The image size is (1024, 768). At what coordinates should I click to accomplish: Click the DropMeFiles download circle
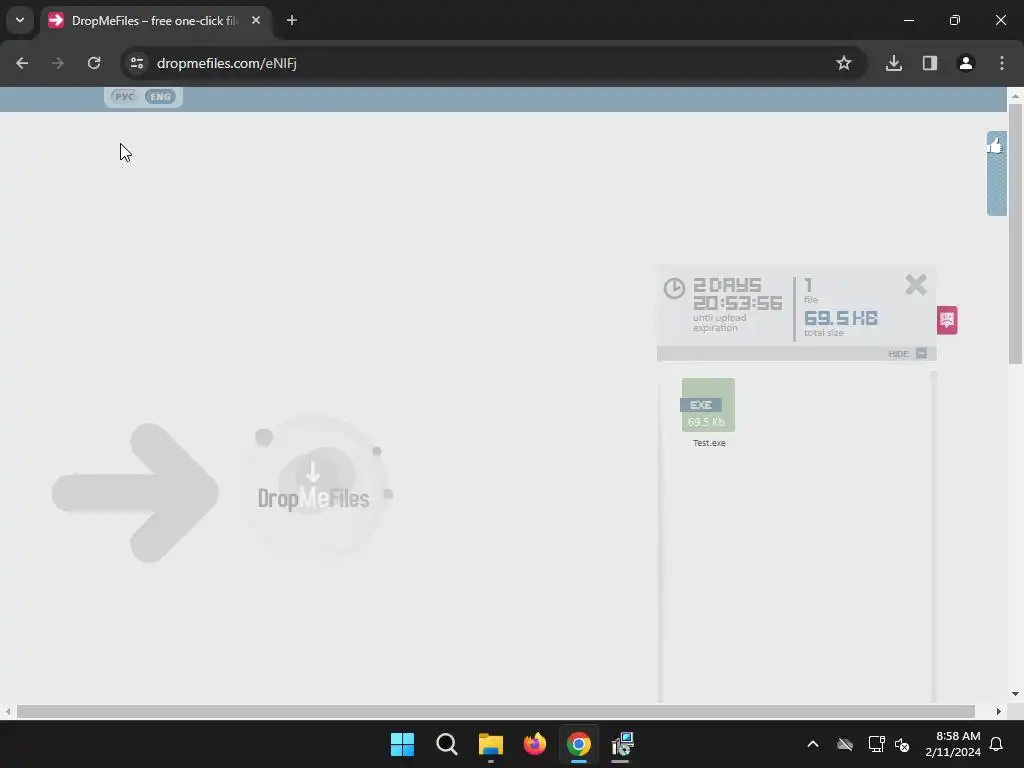pyautogui.click(x=315, y=490)
